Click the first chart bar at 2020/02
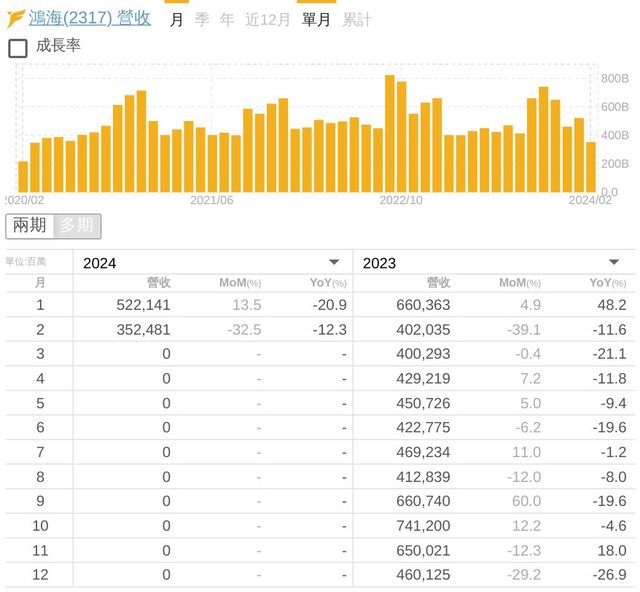This screenshot has width=640, height=592. 23,176
